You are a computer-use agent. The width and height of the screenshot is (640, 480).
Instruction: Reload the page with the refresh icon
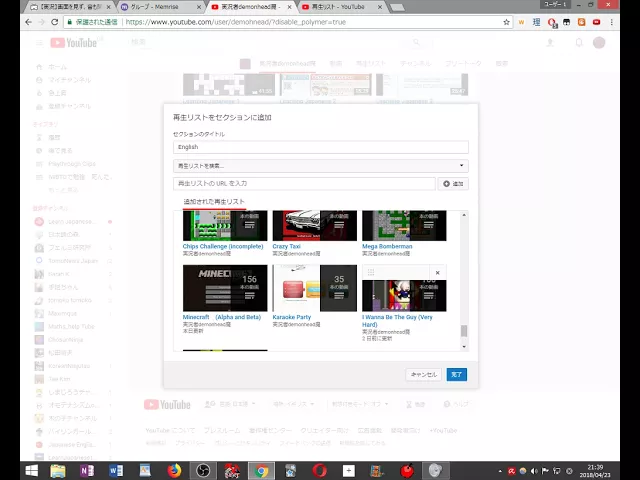[54, 22]
